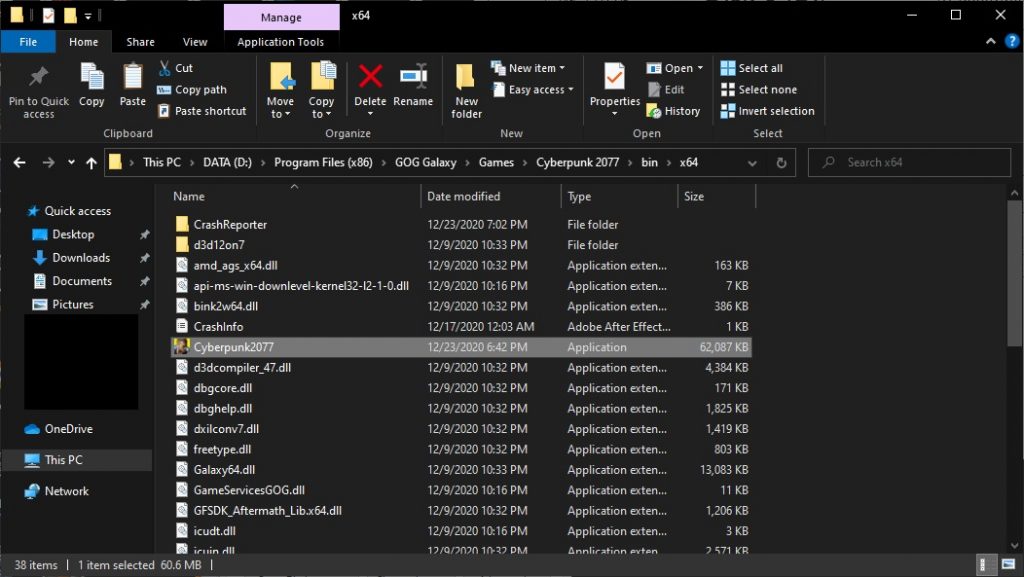Viewport: 1024px width, 577px height.
Task: Customize Quick Access Toolbar dropdown
Action: click(88, 16)
